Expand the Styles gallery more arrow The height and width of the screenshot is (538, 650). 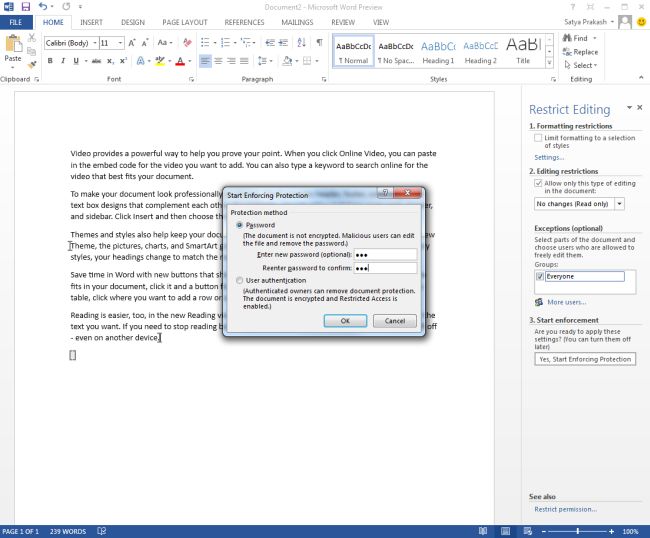(x=549, y=63)
